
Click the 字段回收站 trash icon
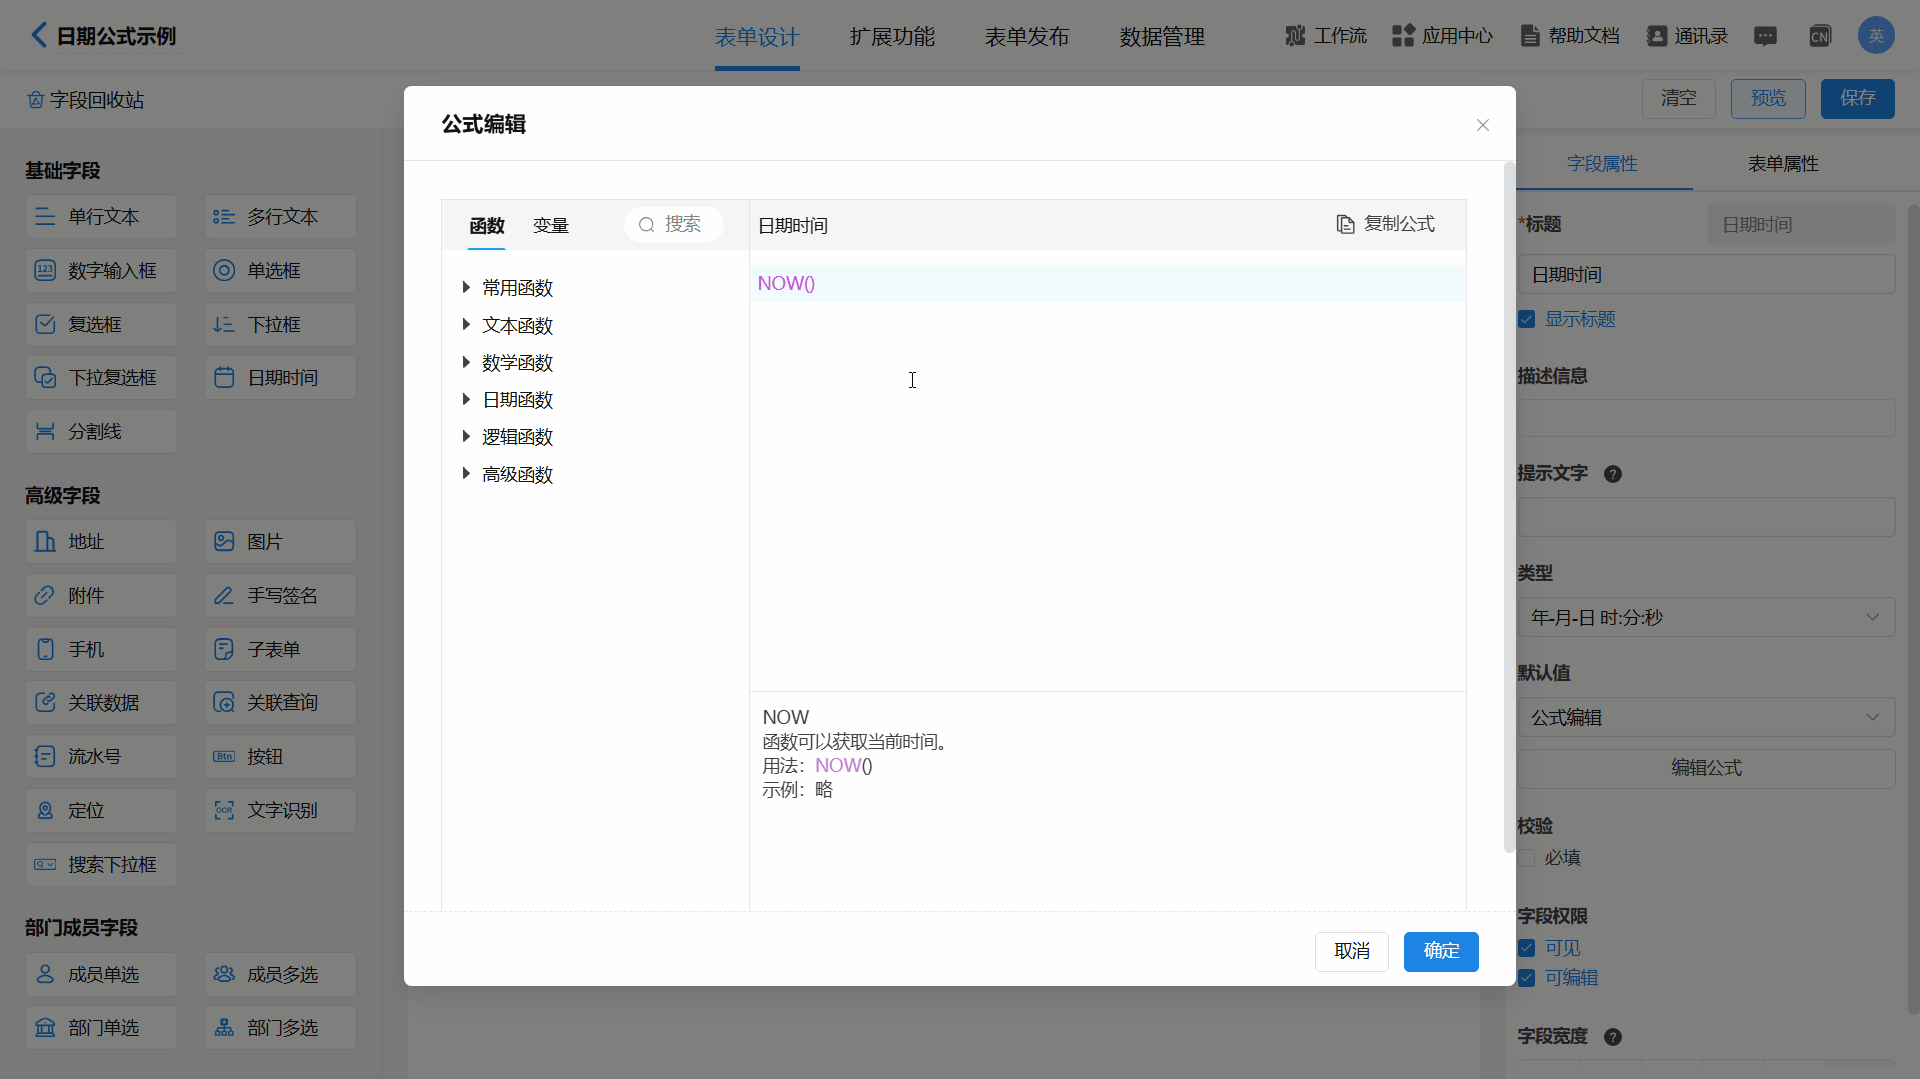click(x=36, y=100)
